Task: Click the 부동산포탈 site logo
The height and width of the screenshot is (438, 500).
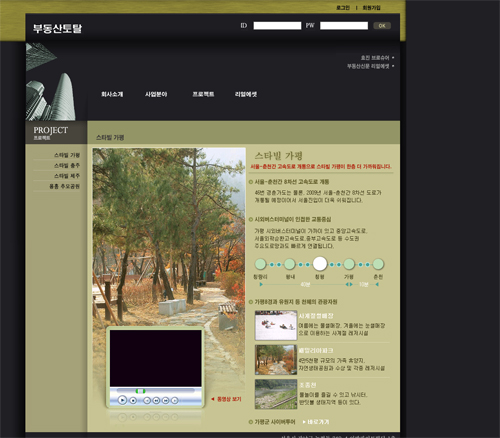Action: point(57,28)
